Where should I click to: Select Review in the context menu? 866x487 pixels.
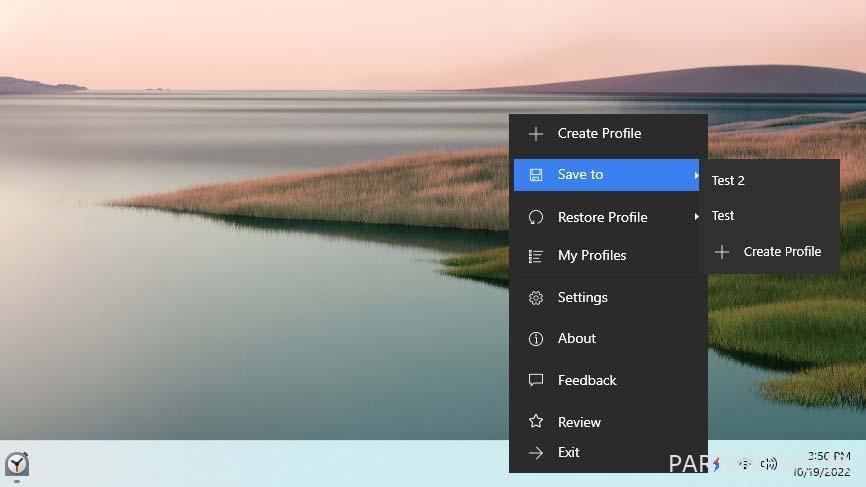pos(608,422)
